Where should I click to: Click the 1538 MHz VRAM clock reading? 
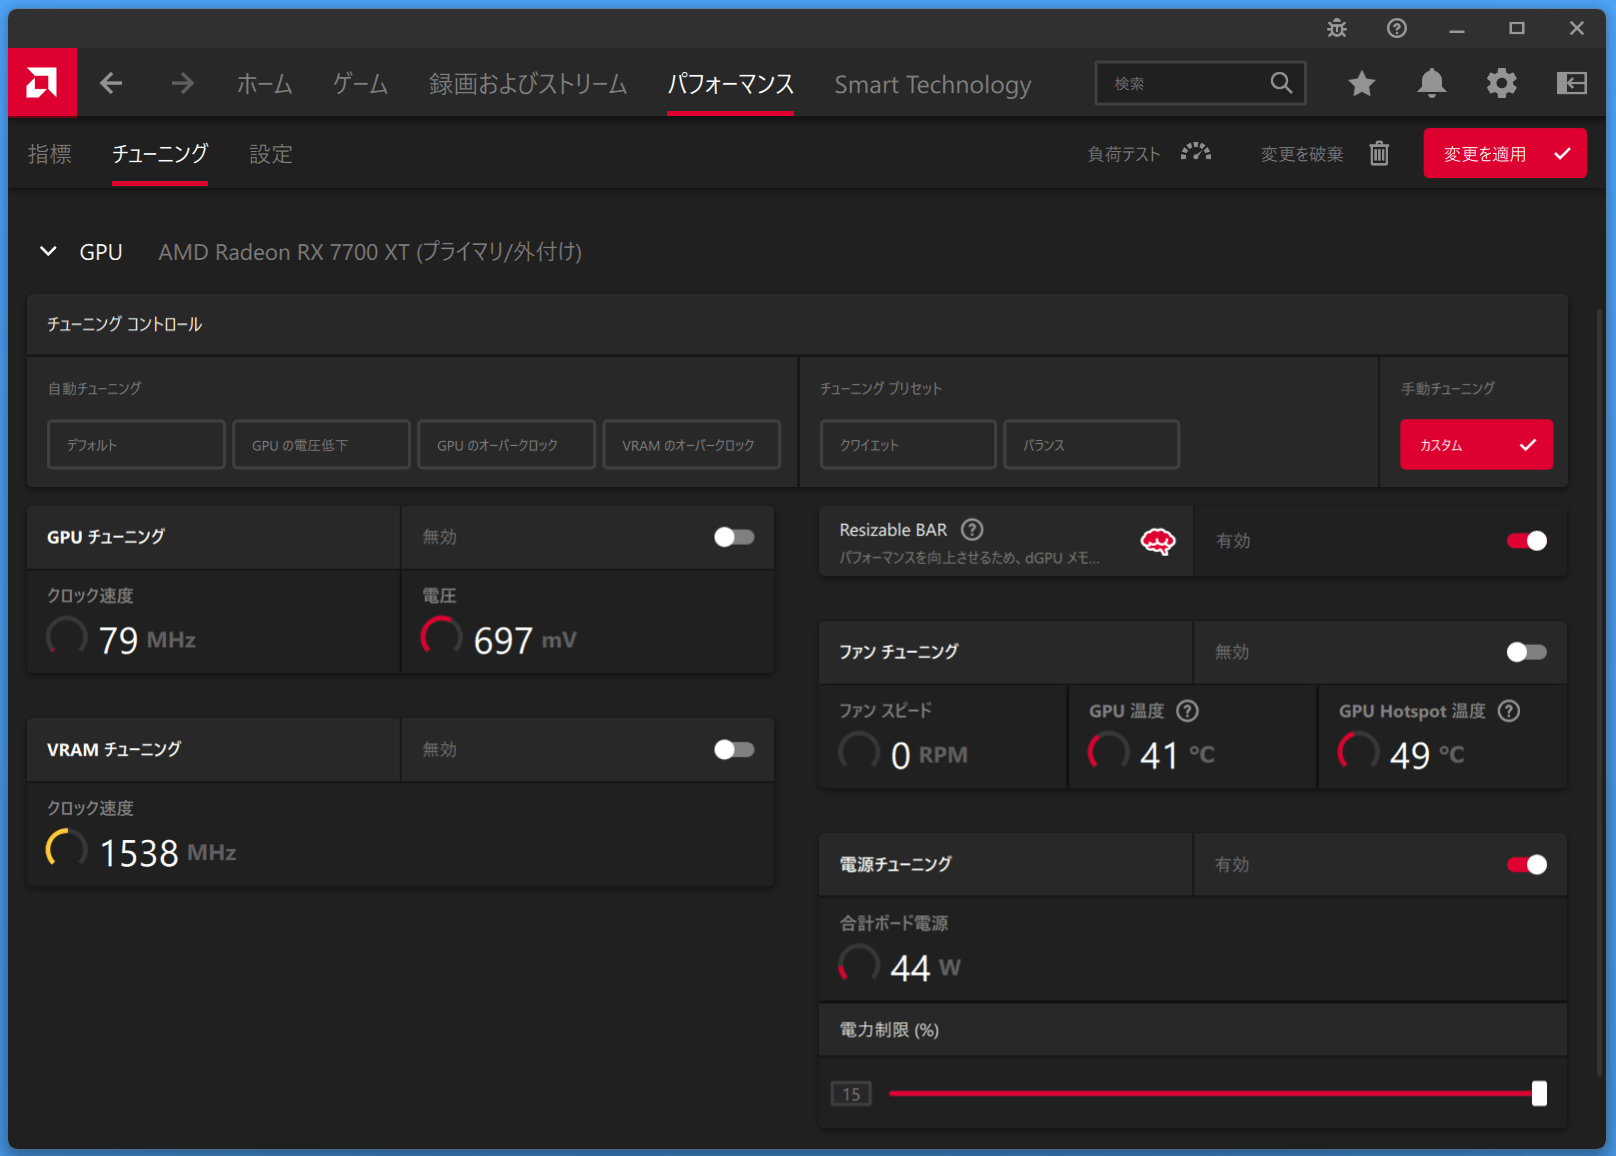click(168, 853)
